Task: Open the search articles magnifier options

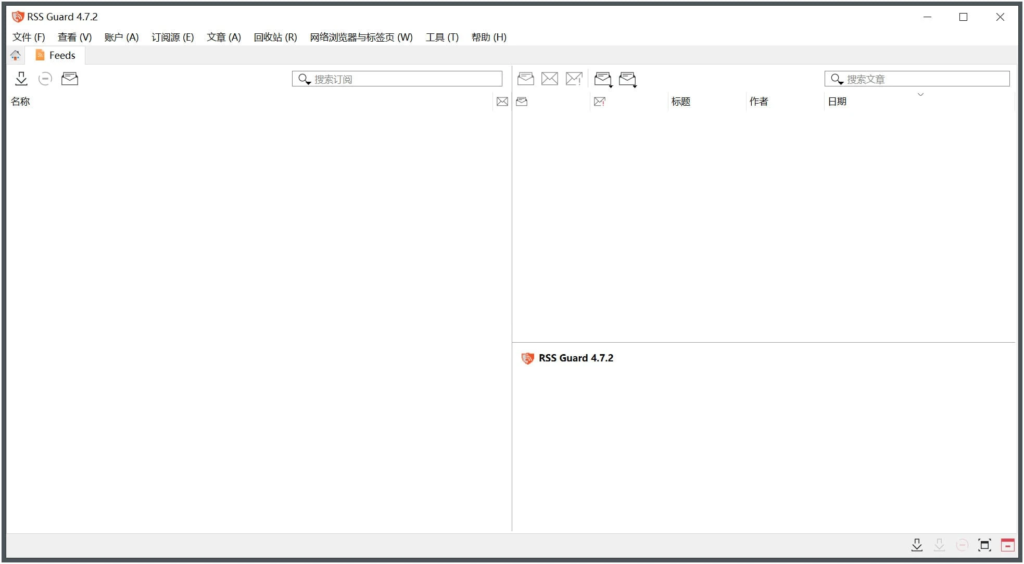Action: (837, 79)
